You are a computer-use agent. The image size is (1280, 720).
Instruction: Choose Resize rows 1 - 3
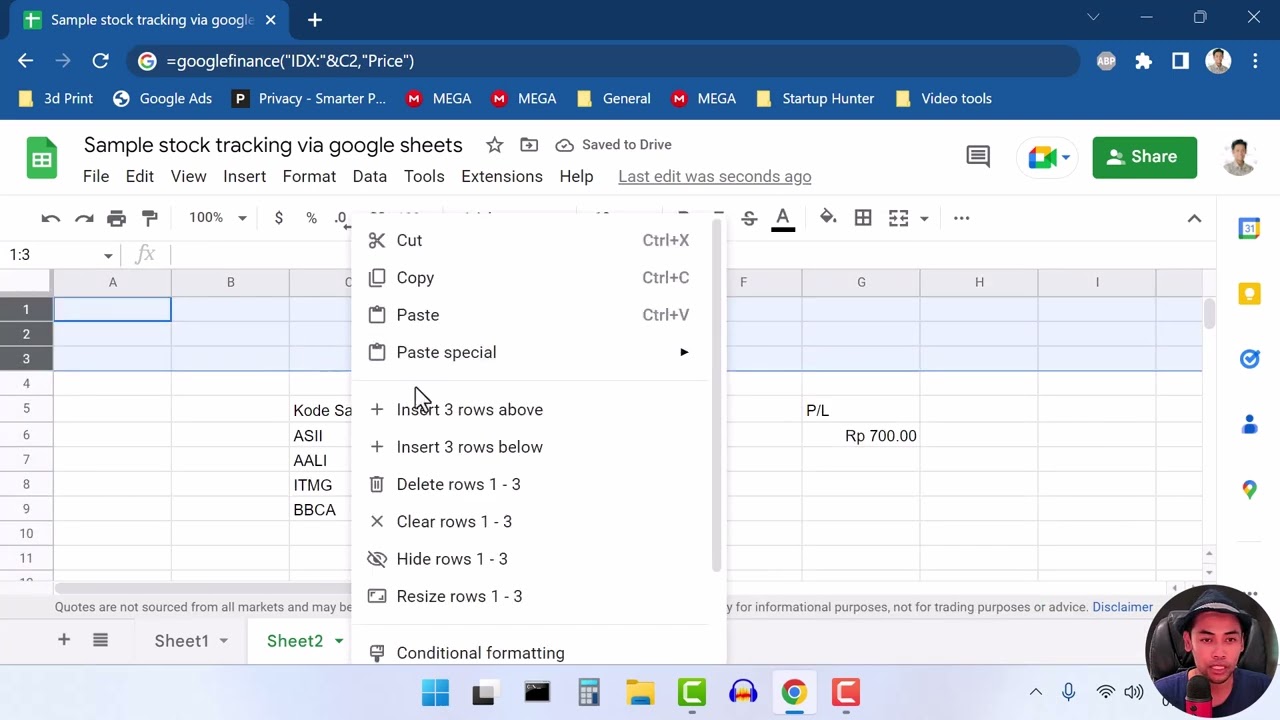click(x=529, y=596)
